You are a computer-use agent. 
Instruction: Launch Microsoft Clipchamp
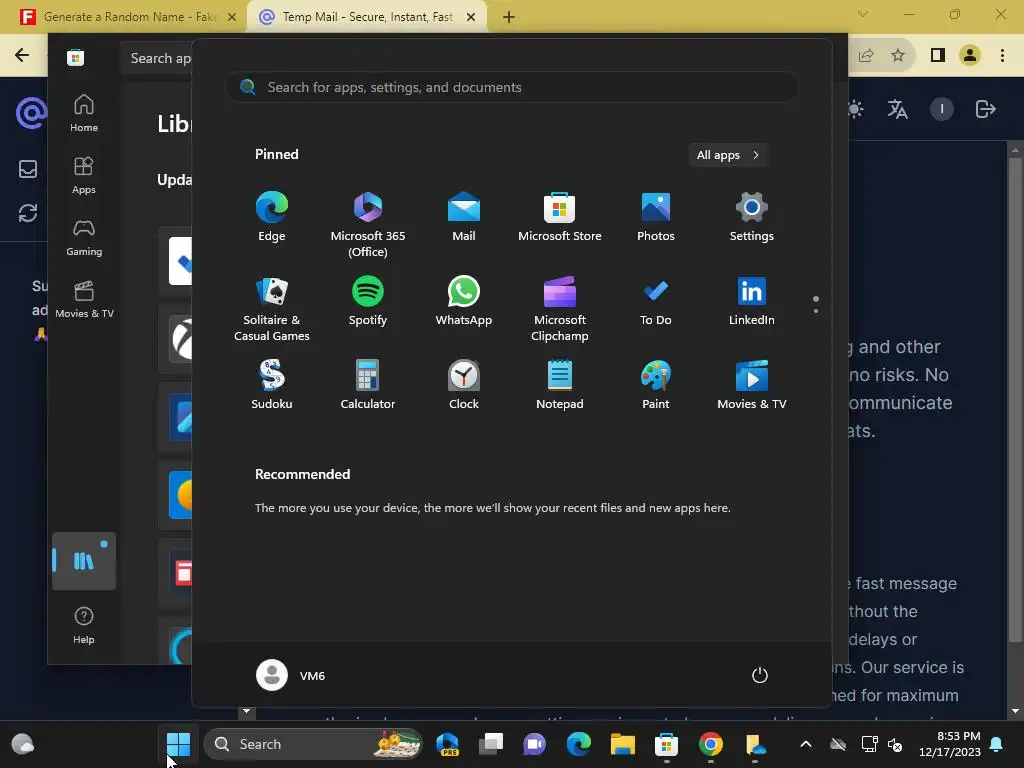click(x=560, y=308)
